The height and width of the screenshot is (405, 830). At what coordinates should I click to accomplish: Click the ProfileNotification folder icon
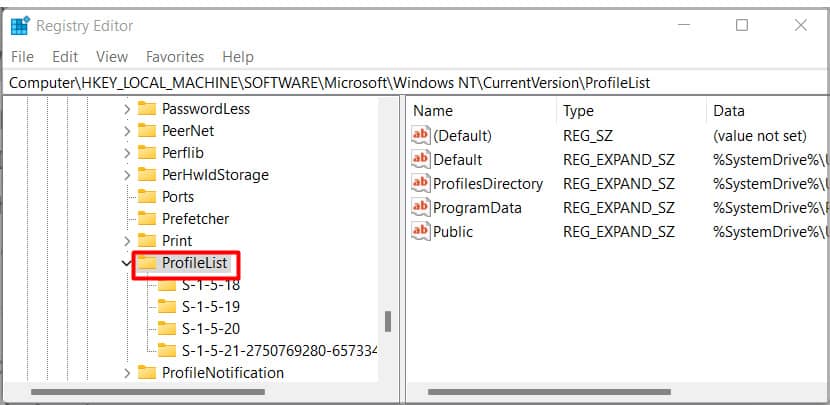[x=147, y=373]
